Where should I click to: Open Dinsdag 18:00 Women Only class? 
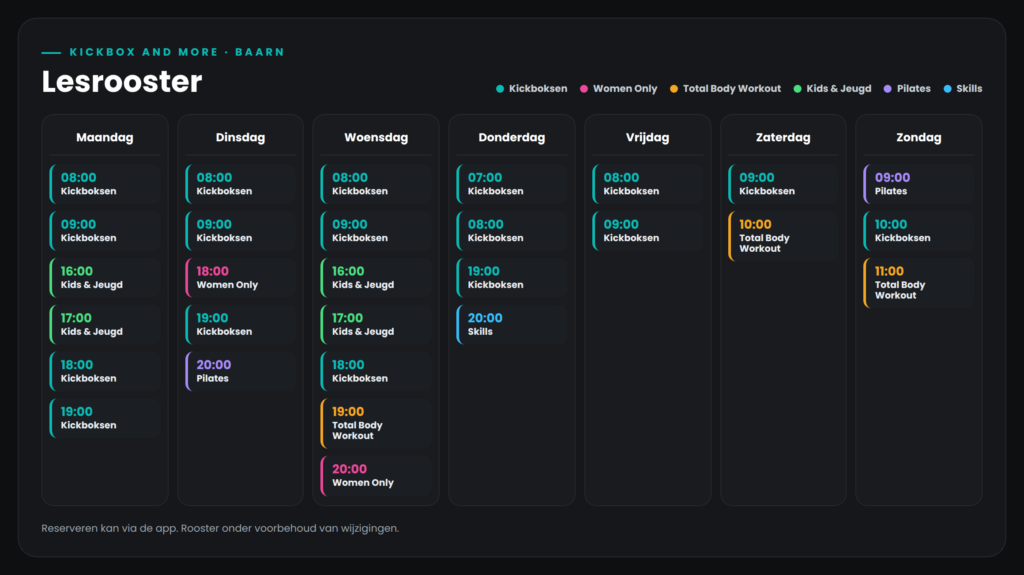[x=240, y=278]
